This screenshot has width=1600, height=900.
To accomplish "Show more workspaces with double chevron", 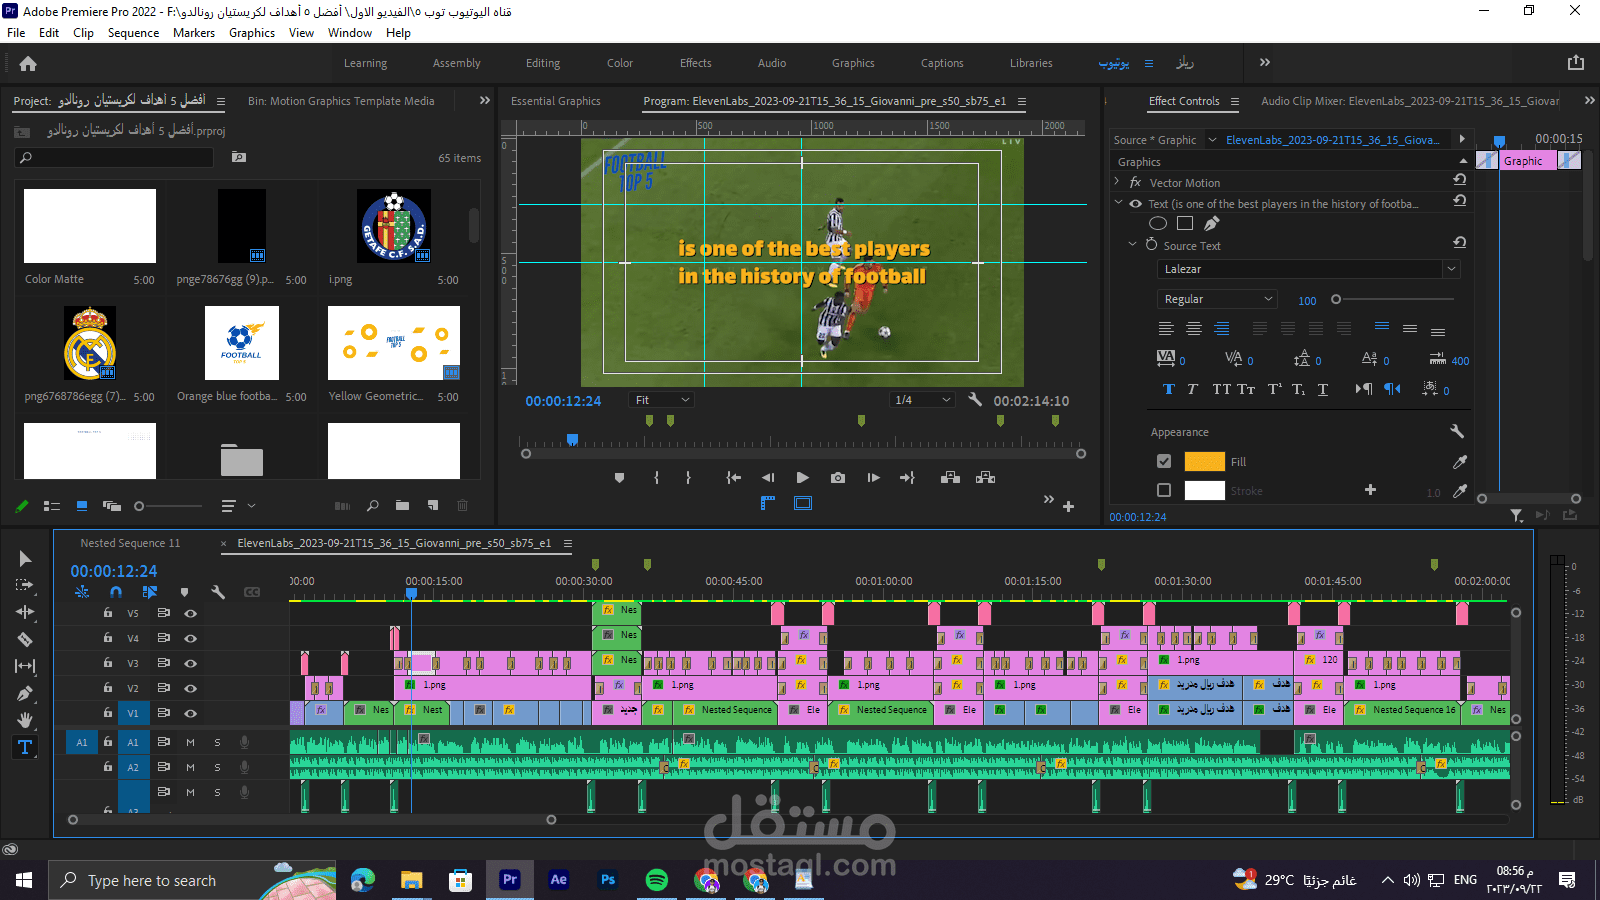I will pyautogui.click(x=1265, y=62).
